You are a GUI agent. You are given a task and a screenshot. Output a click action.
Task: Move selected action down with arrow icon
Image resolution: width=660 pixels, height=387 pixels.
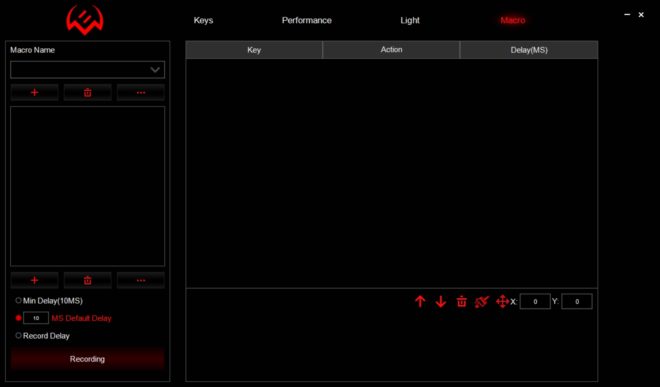point(441,302)
